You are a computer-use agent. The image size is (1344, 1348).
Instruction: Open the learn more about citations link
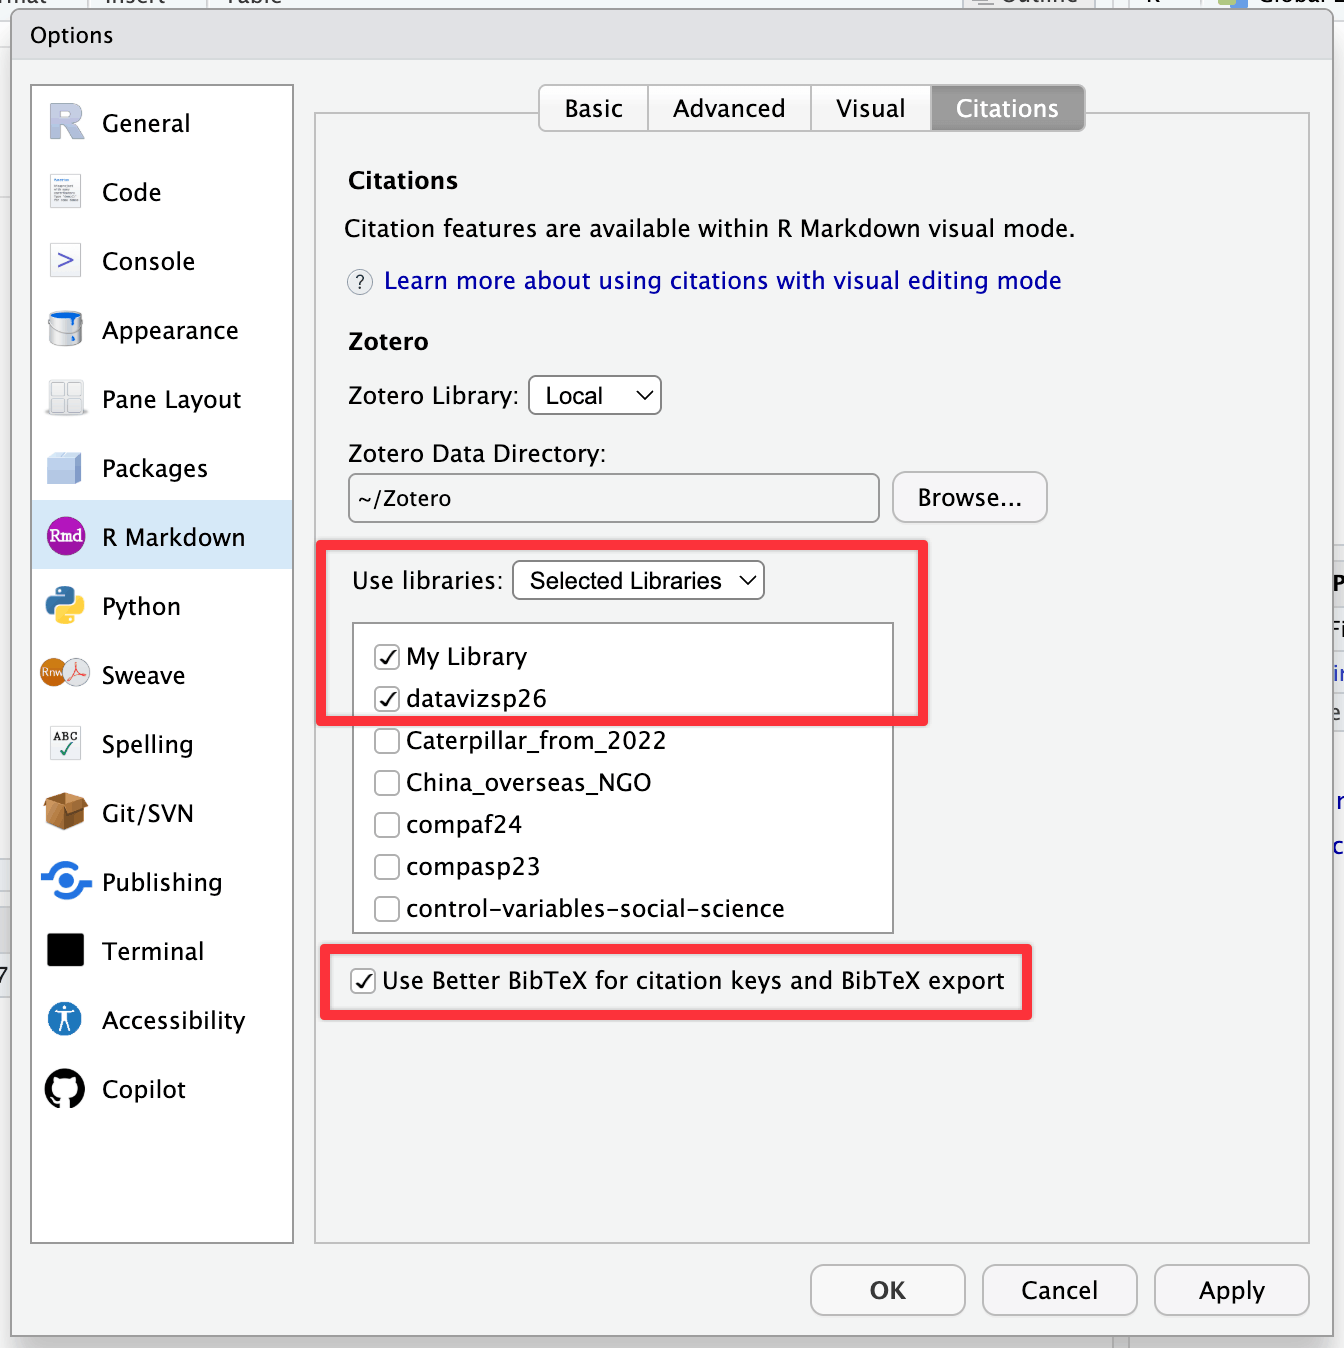(x=722, y=281)
